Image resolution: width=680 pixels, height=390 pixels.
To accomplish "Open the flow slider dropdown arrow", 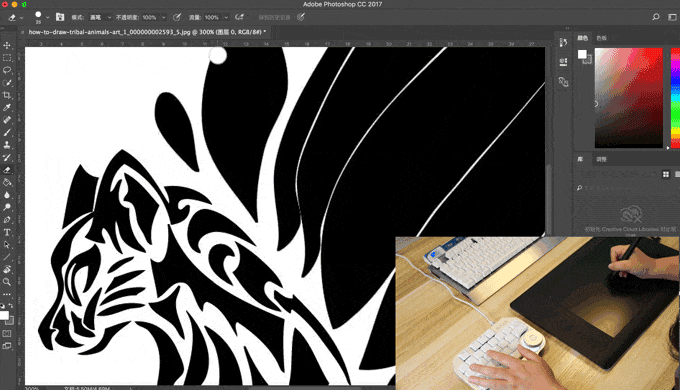I will pos(226,17).
